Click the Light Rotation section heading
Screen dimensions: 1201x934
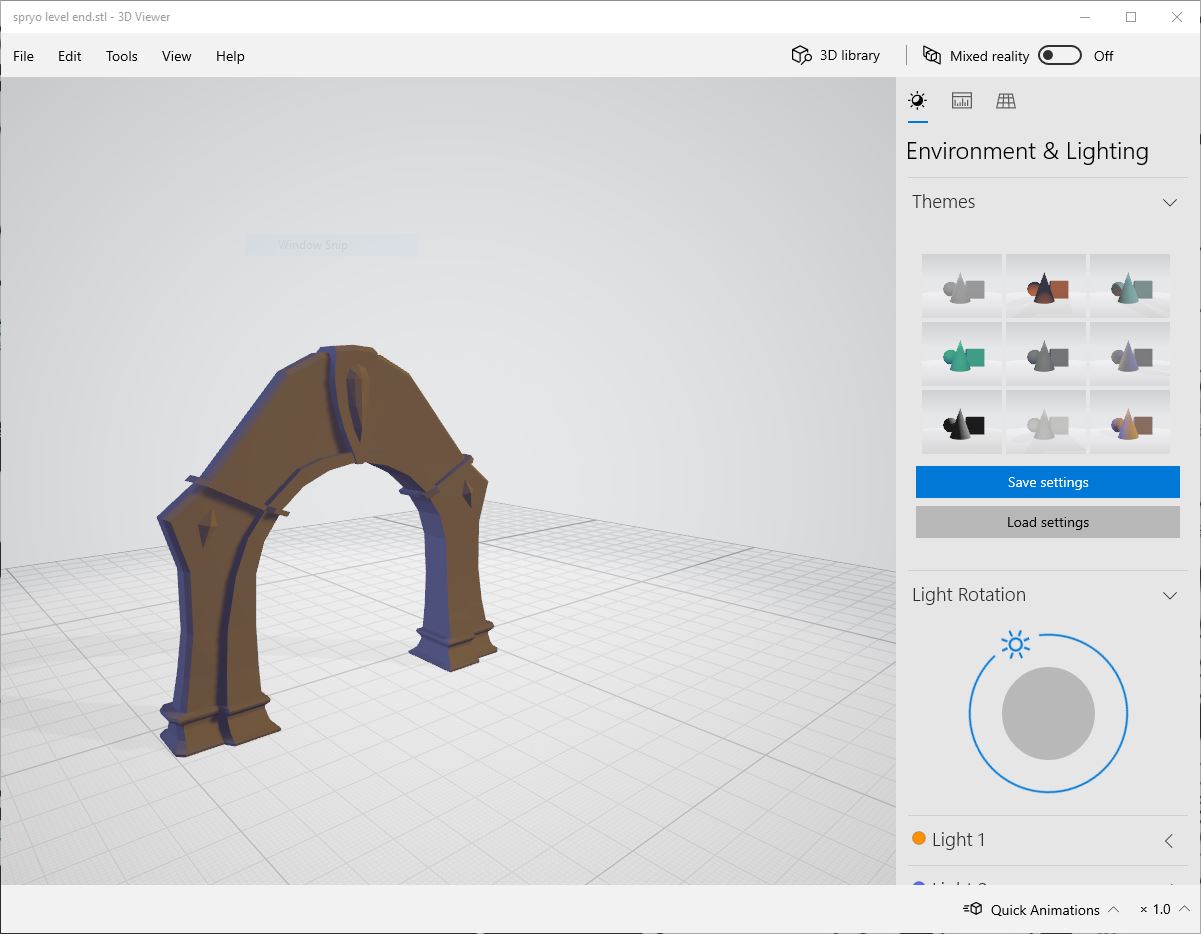(969, 595)
